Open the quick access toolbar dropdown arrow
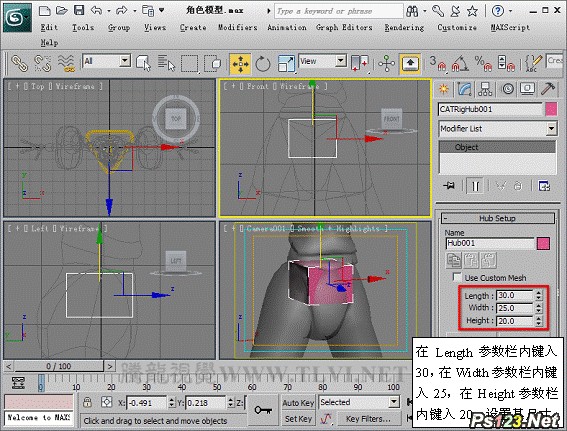 [161, 10]
